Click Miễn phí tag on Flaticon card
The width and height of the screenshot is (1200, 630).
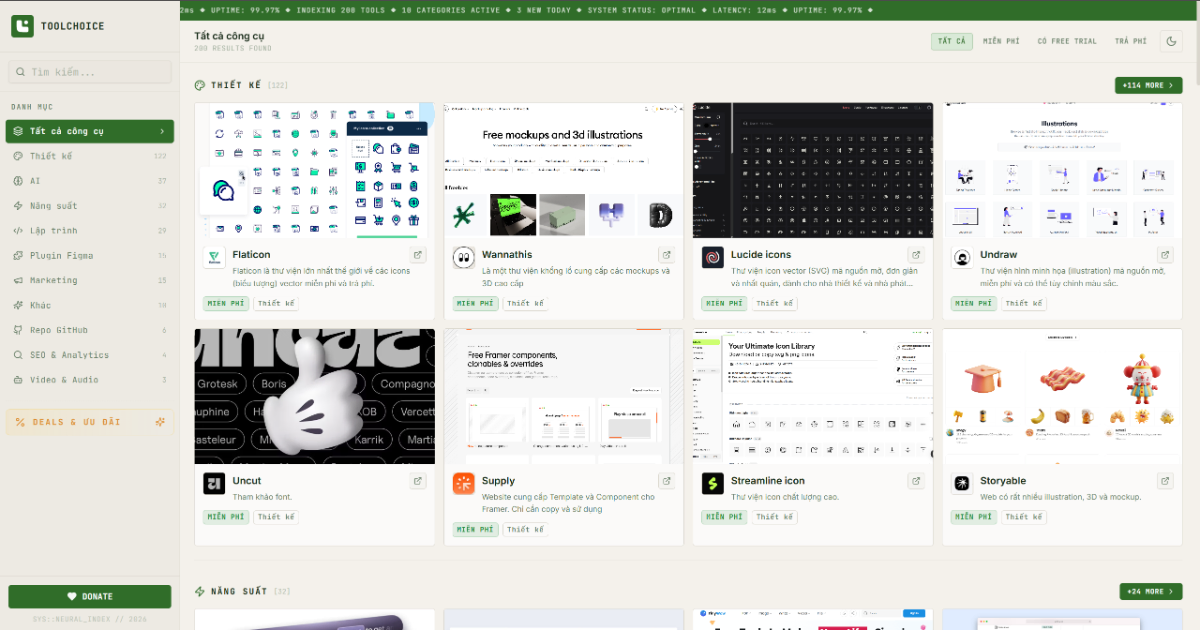pos(226,303)
